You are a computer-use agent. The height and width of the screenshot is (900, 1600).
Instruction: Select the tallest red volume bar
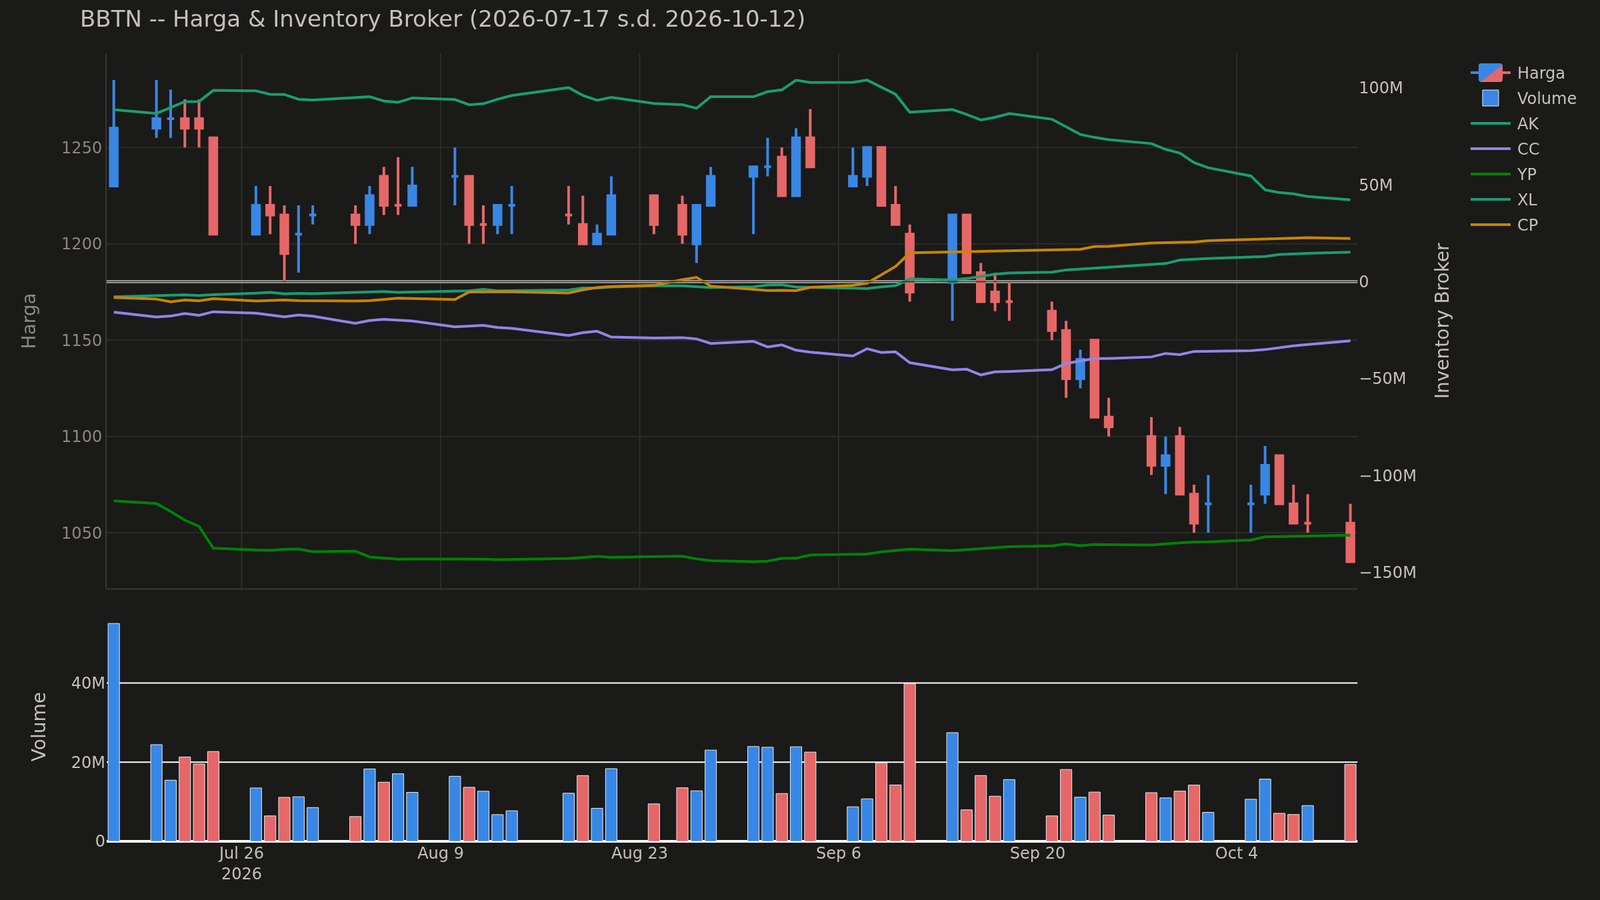(910, 762)
